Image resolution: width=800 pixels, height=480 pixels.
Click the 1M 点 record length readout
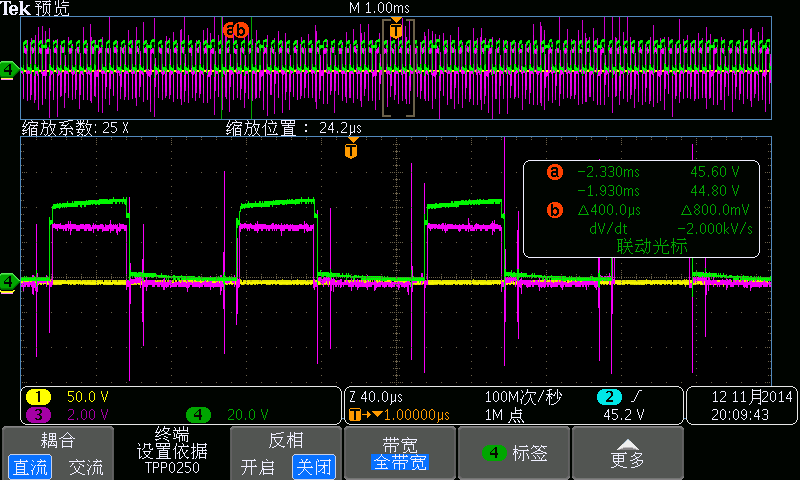click(504, 415)
